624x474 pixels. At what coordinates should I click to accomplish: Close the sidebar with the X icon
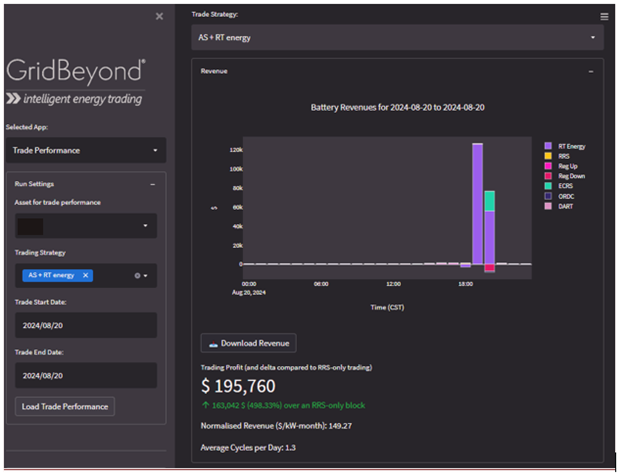[x=159, y=16]
